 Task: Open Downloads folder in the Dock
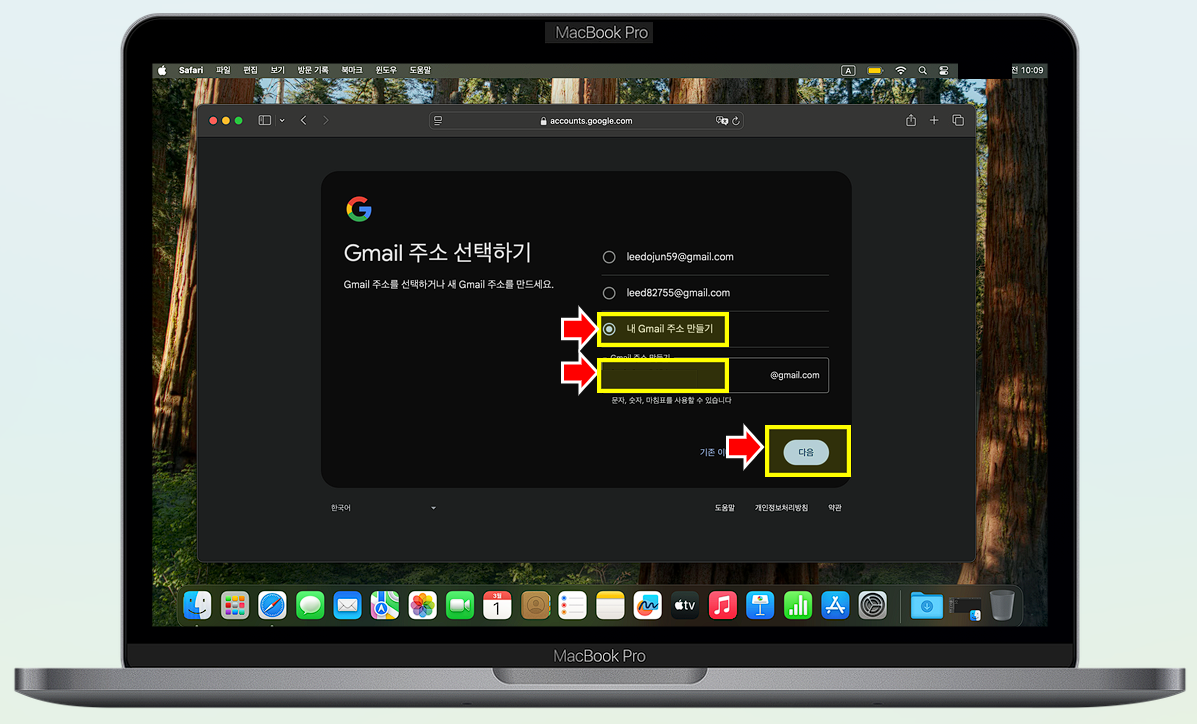(x=926, y=606)
